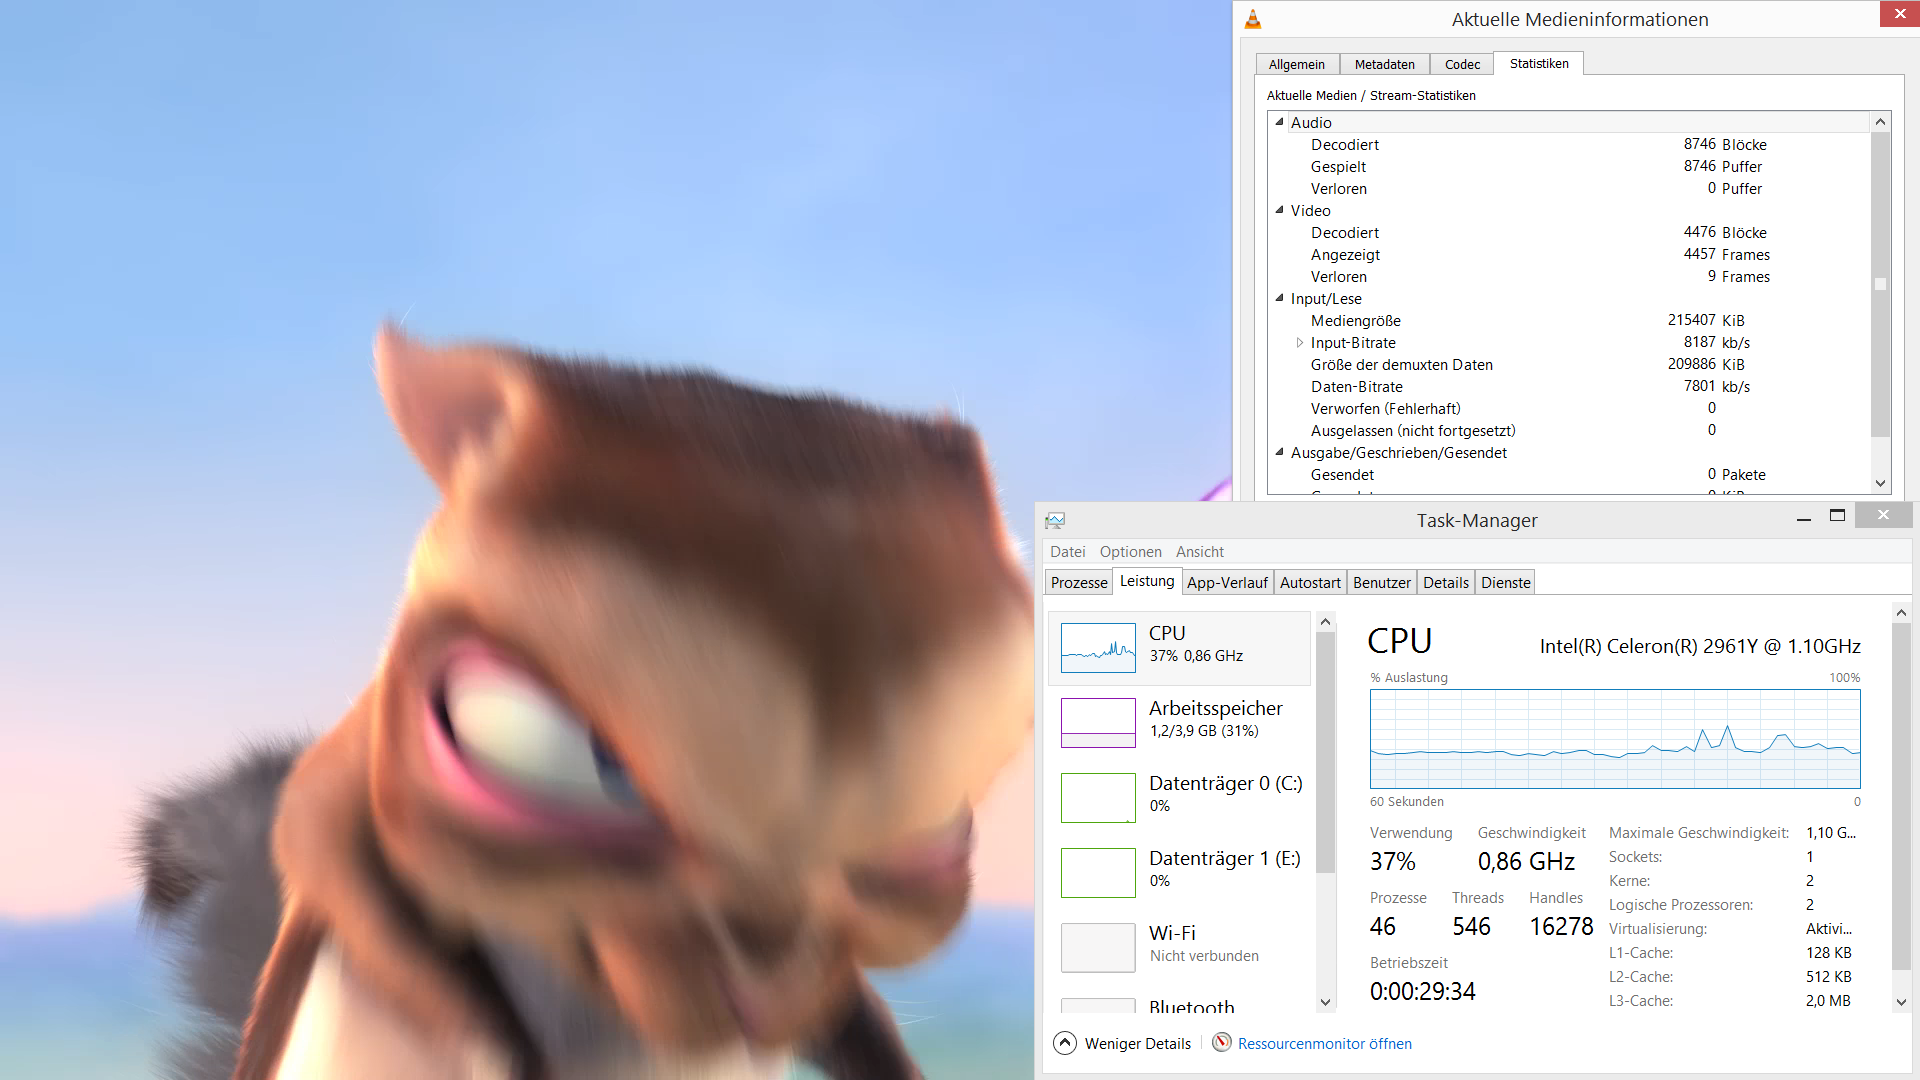Switch to the Autostart tab

(x=1310, y=582)
